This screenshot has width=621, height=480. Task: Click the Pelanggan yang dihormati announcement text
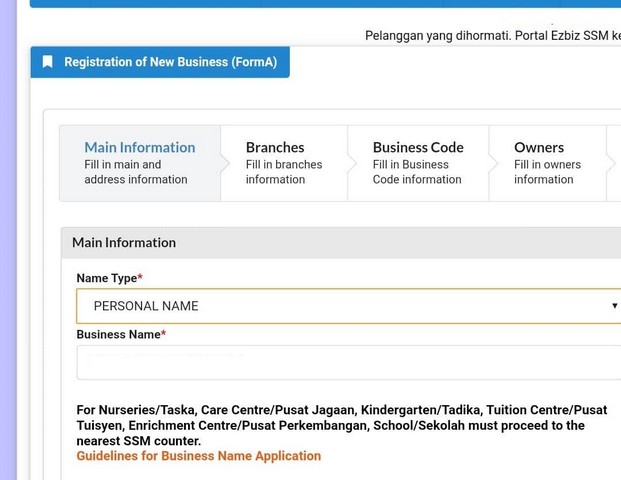492,36
